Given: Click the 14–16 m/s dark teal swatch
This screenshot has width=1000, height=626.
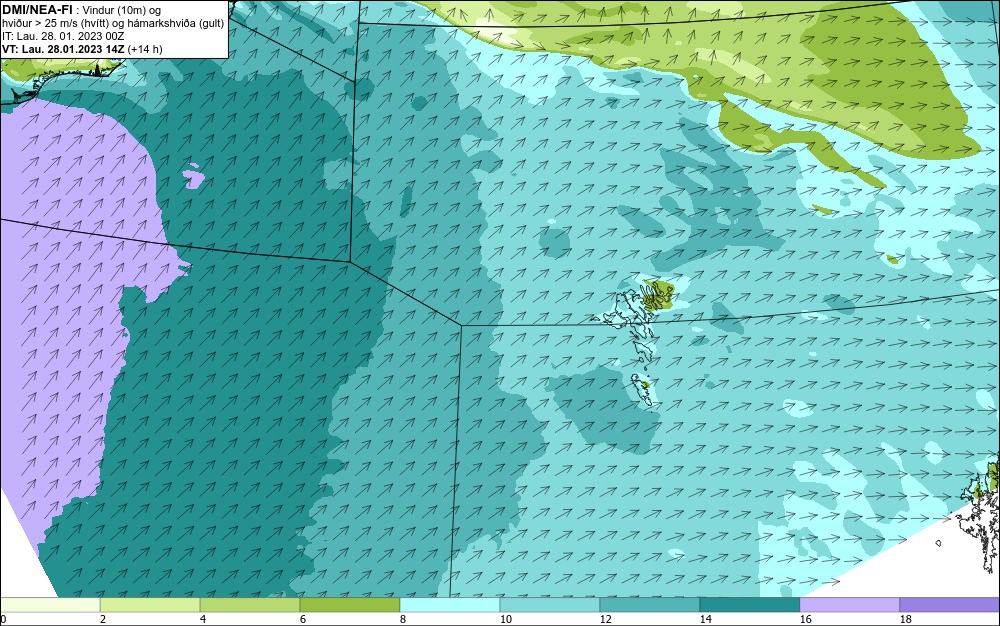Looking at the screenshot, I should pos(749,605).
